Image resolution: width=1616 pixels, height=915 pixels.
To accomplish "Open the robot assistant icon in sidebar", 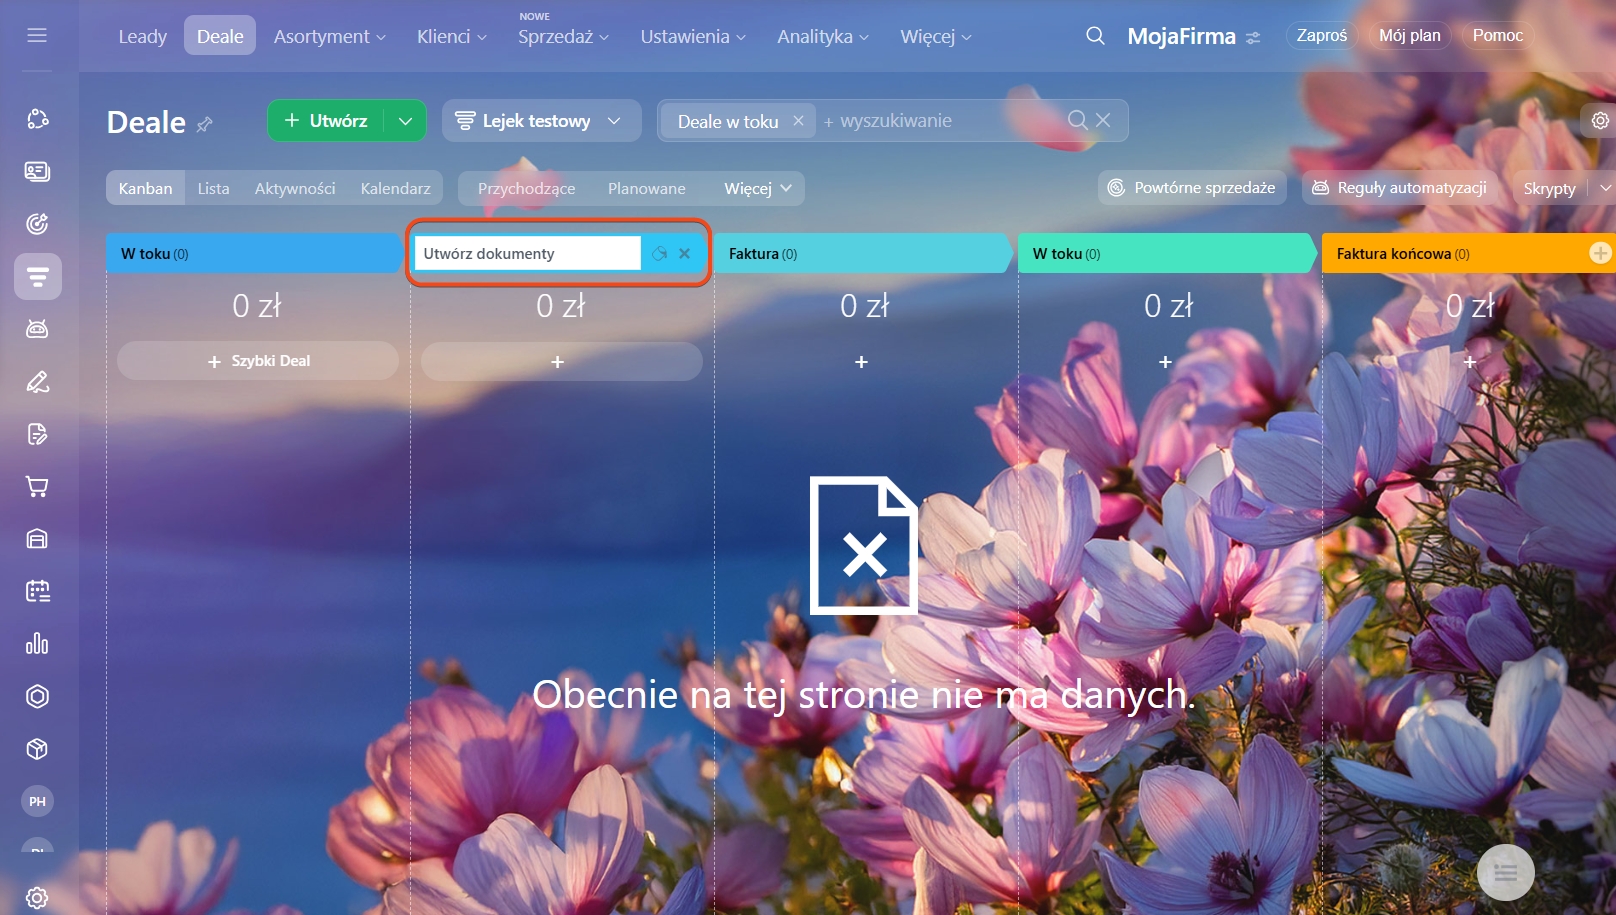I will [x=37, y=329].
